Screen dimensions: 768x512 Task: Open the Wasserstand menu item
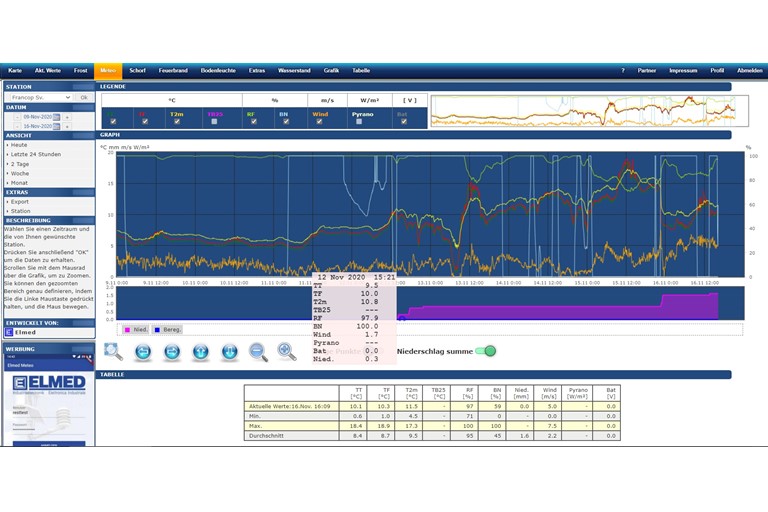[x=294, y=71]
